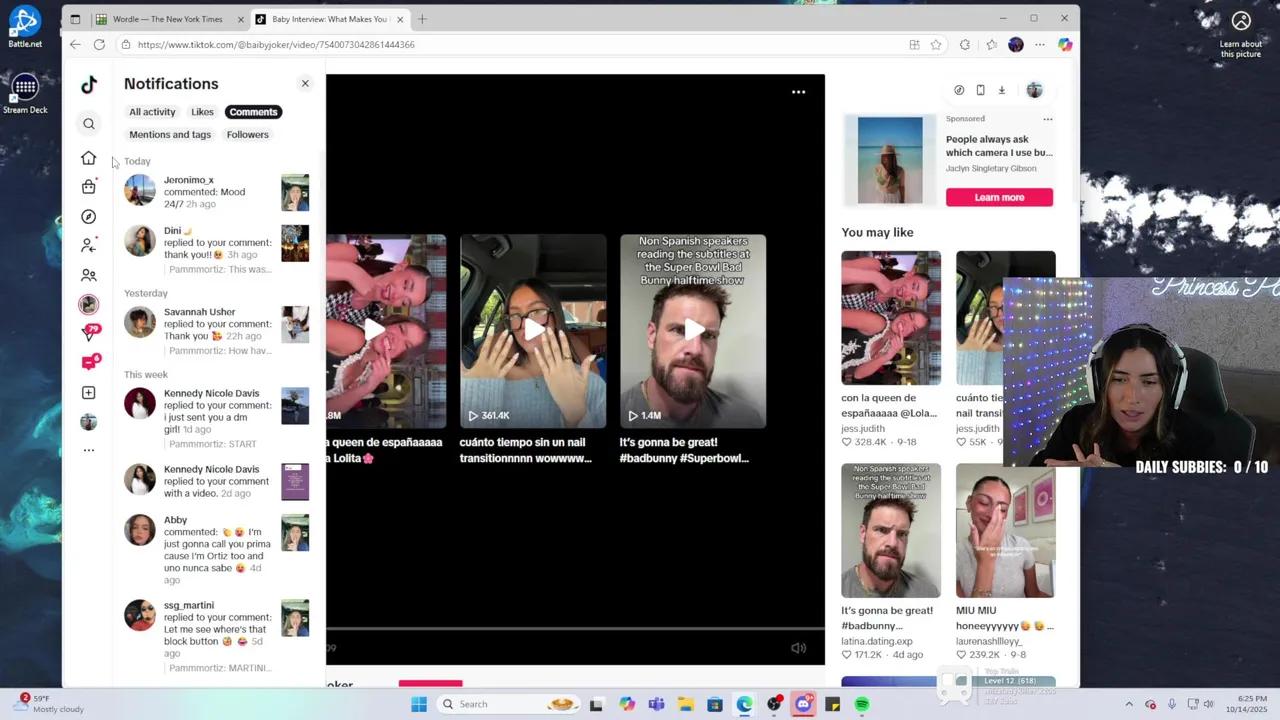The image size is (1280, 720).
Task: Click the video progress bar
Action: tap(575, 630)
